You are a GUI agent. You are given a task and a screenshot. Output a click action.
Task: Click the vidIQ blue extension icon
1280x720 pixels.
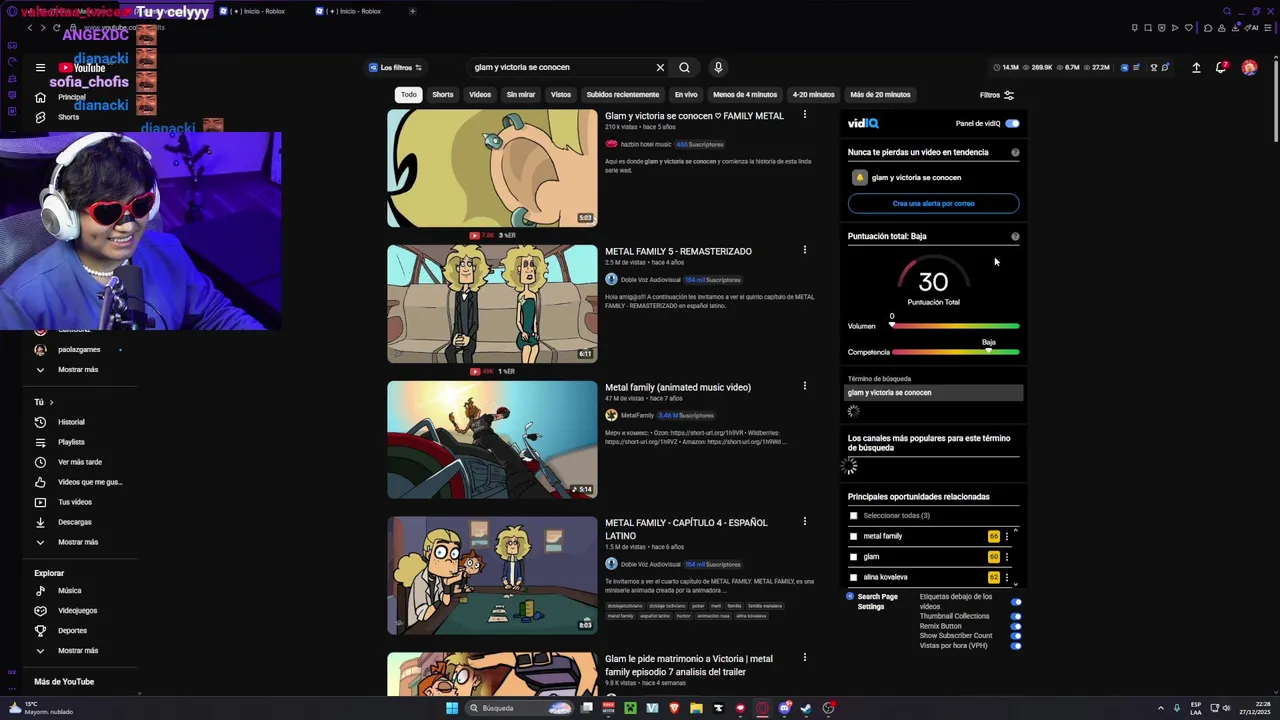(1125, 68)
